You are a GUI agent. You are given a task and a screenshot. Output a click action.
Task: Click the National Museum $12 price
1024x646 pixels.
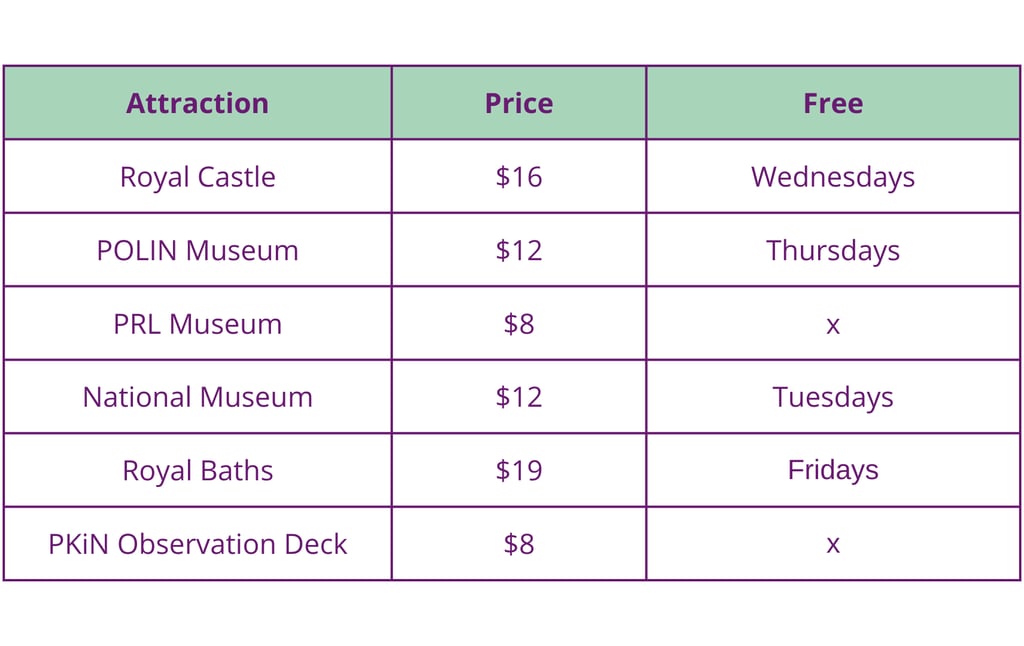coord(518,397)
